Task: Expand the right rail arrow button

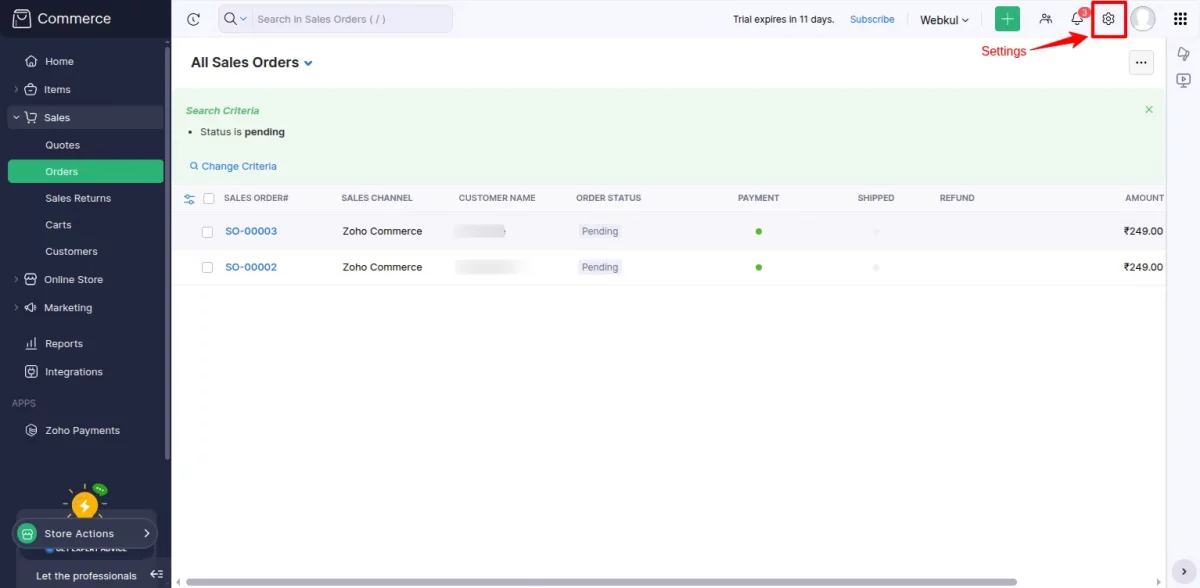Action: coord(1184,571)
